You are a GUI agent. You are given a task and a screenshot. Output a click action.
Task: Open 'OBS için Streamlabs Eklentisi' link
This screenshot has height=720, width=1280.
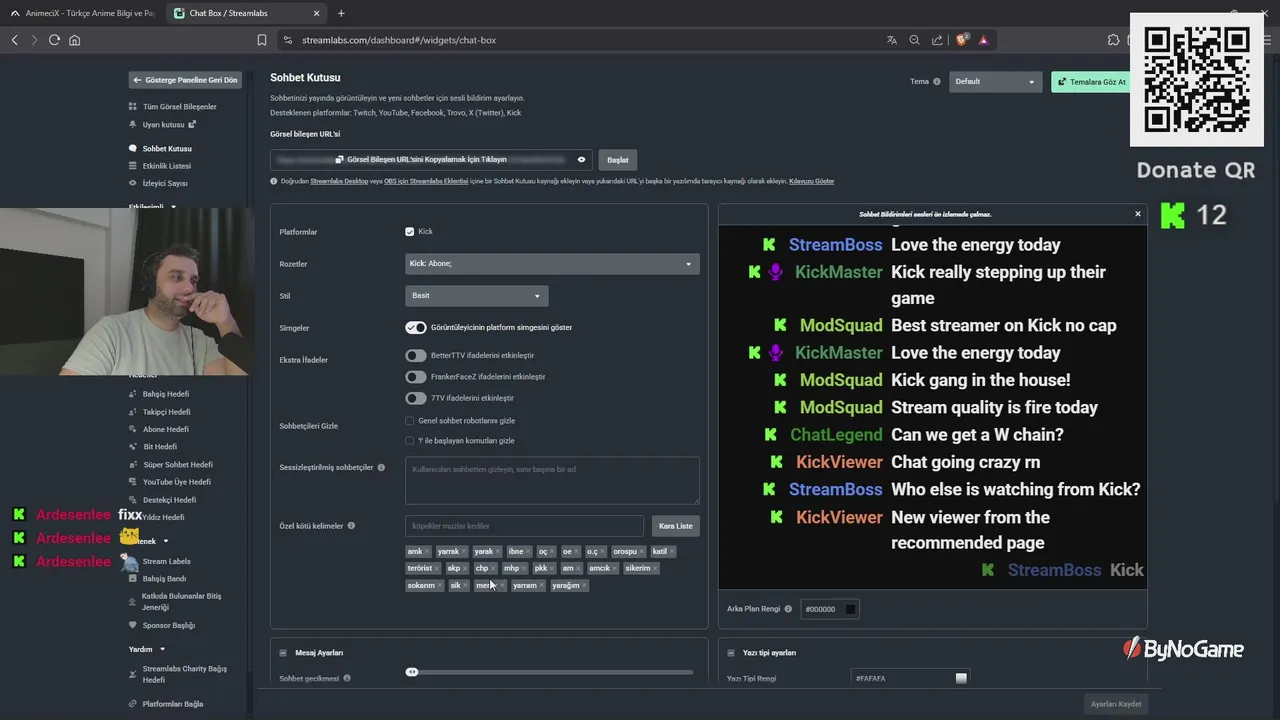pyautogui.click(x=426, y=181)
